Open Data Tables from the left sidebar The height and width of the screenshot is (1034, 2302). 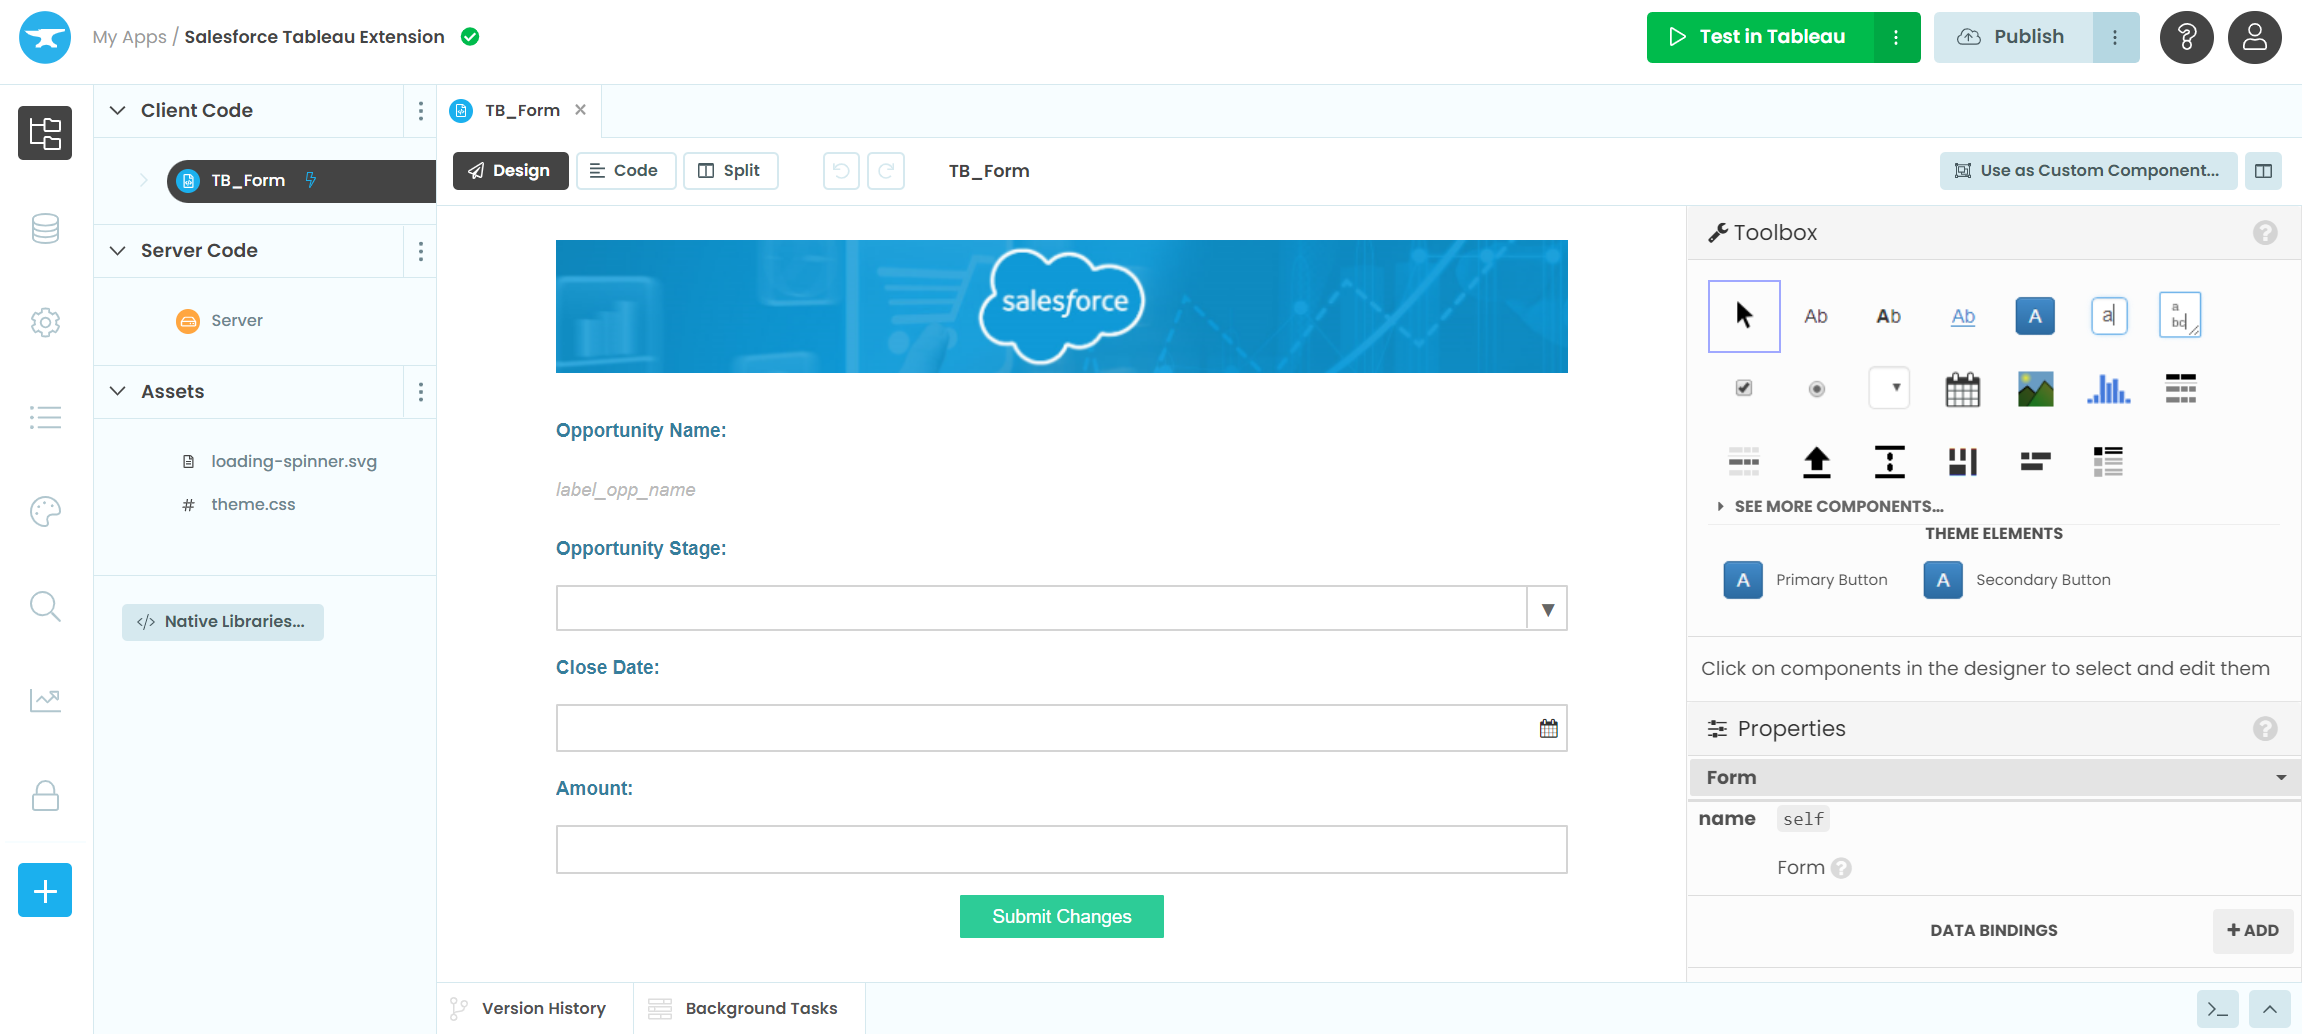45,228
